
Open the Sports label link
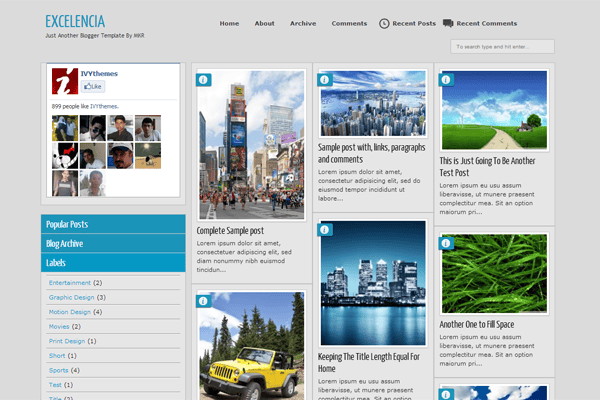59,370
